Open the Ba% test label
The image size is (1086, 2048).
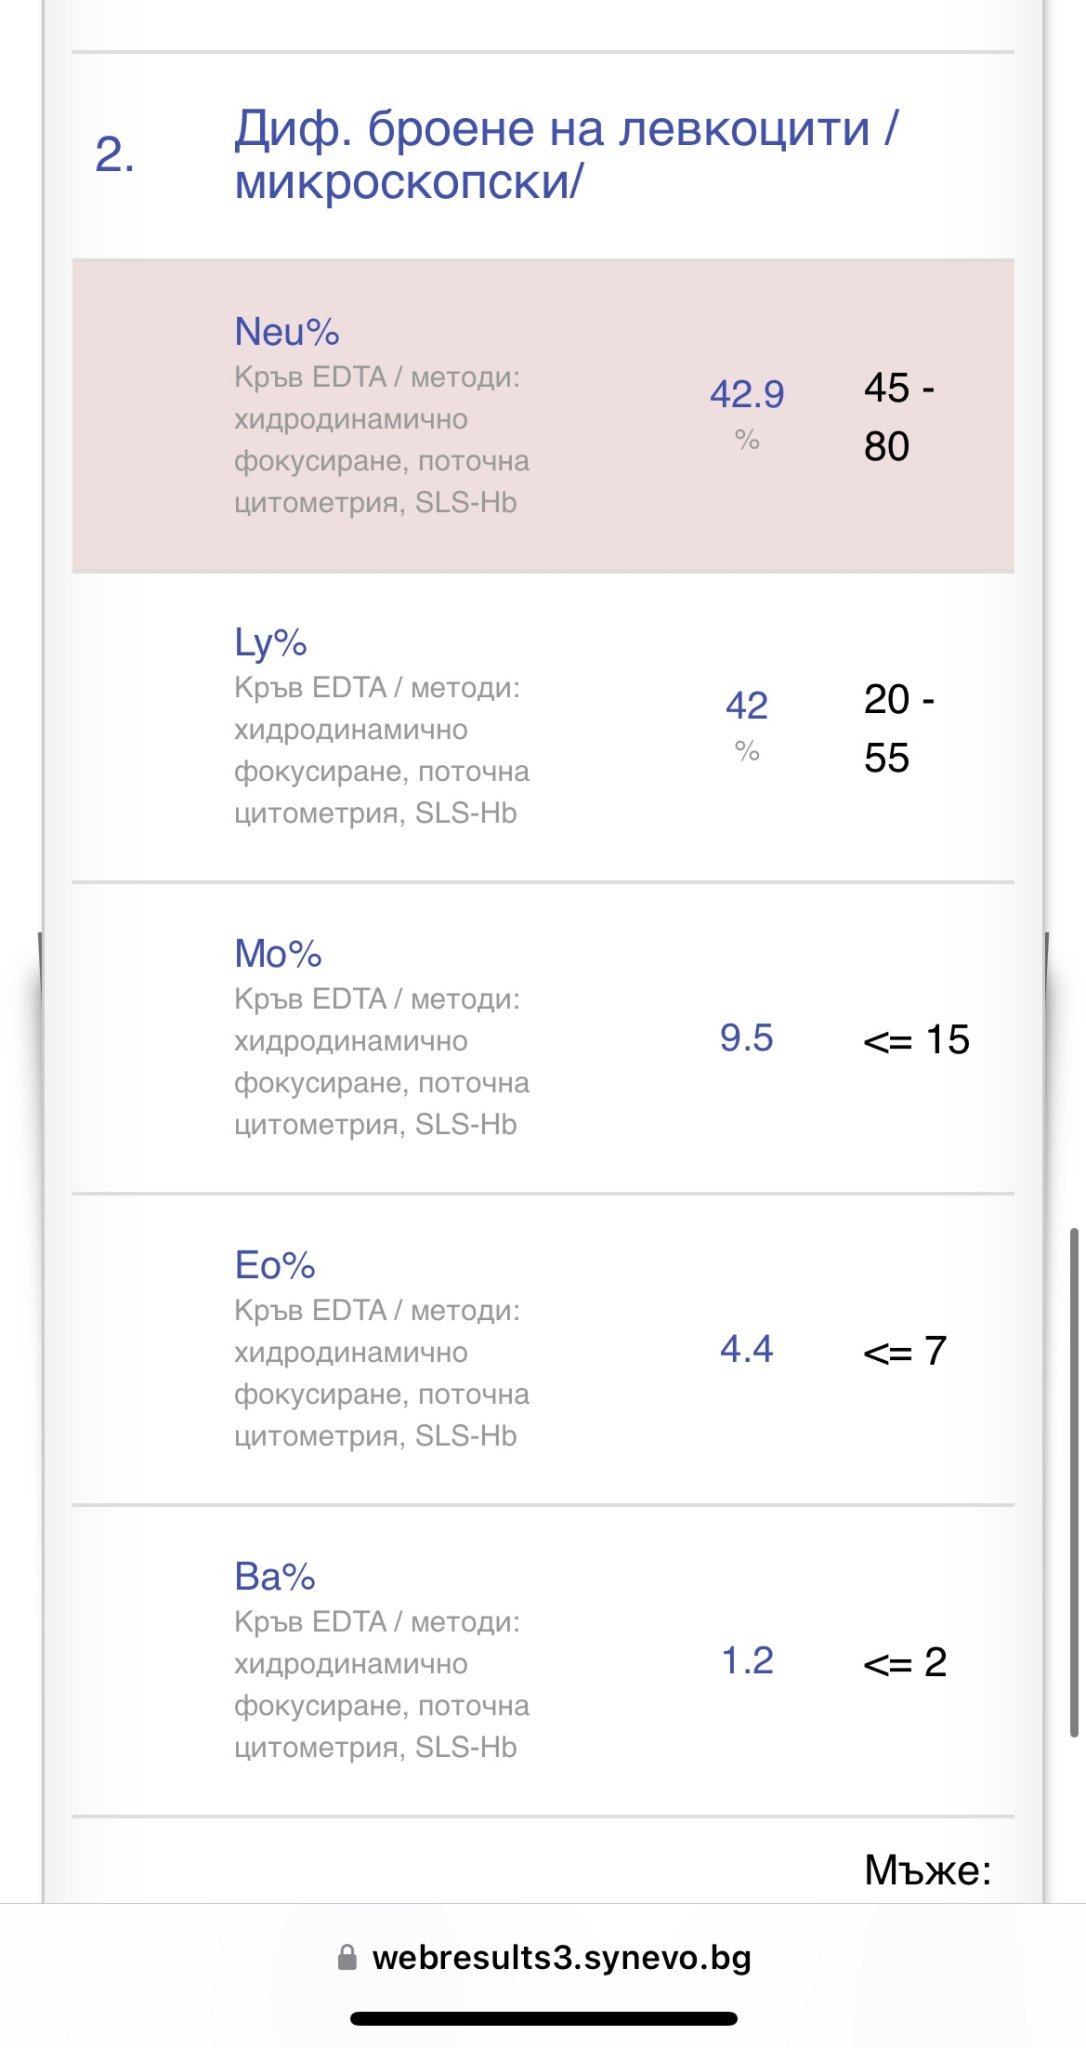(275, 1576)
